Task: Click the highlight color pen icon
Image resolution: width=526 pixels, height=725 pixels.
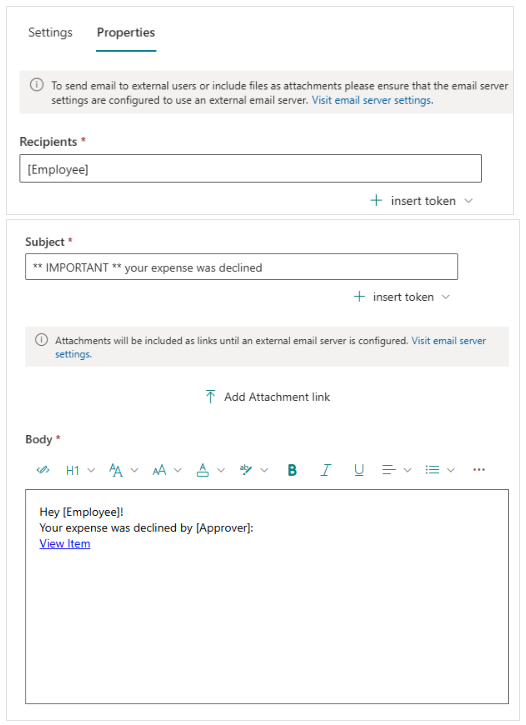Action: (246, 470)
